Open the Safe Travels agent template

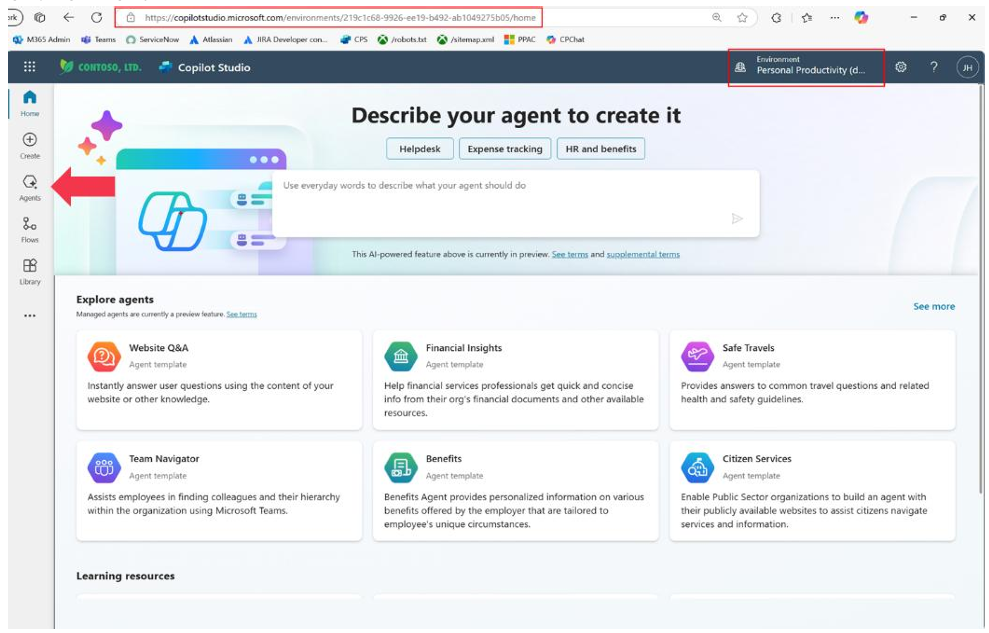812,380
